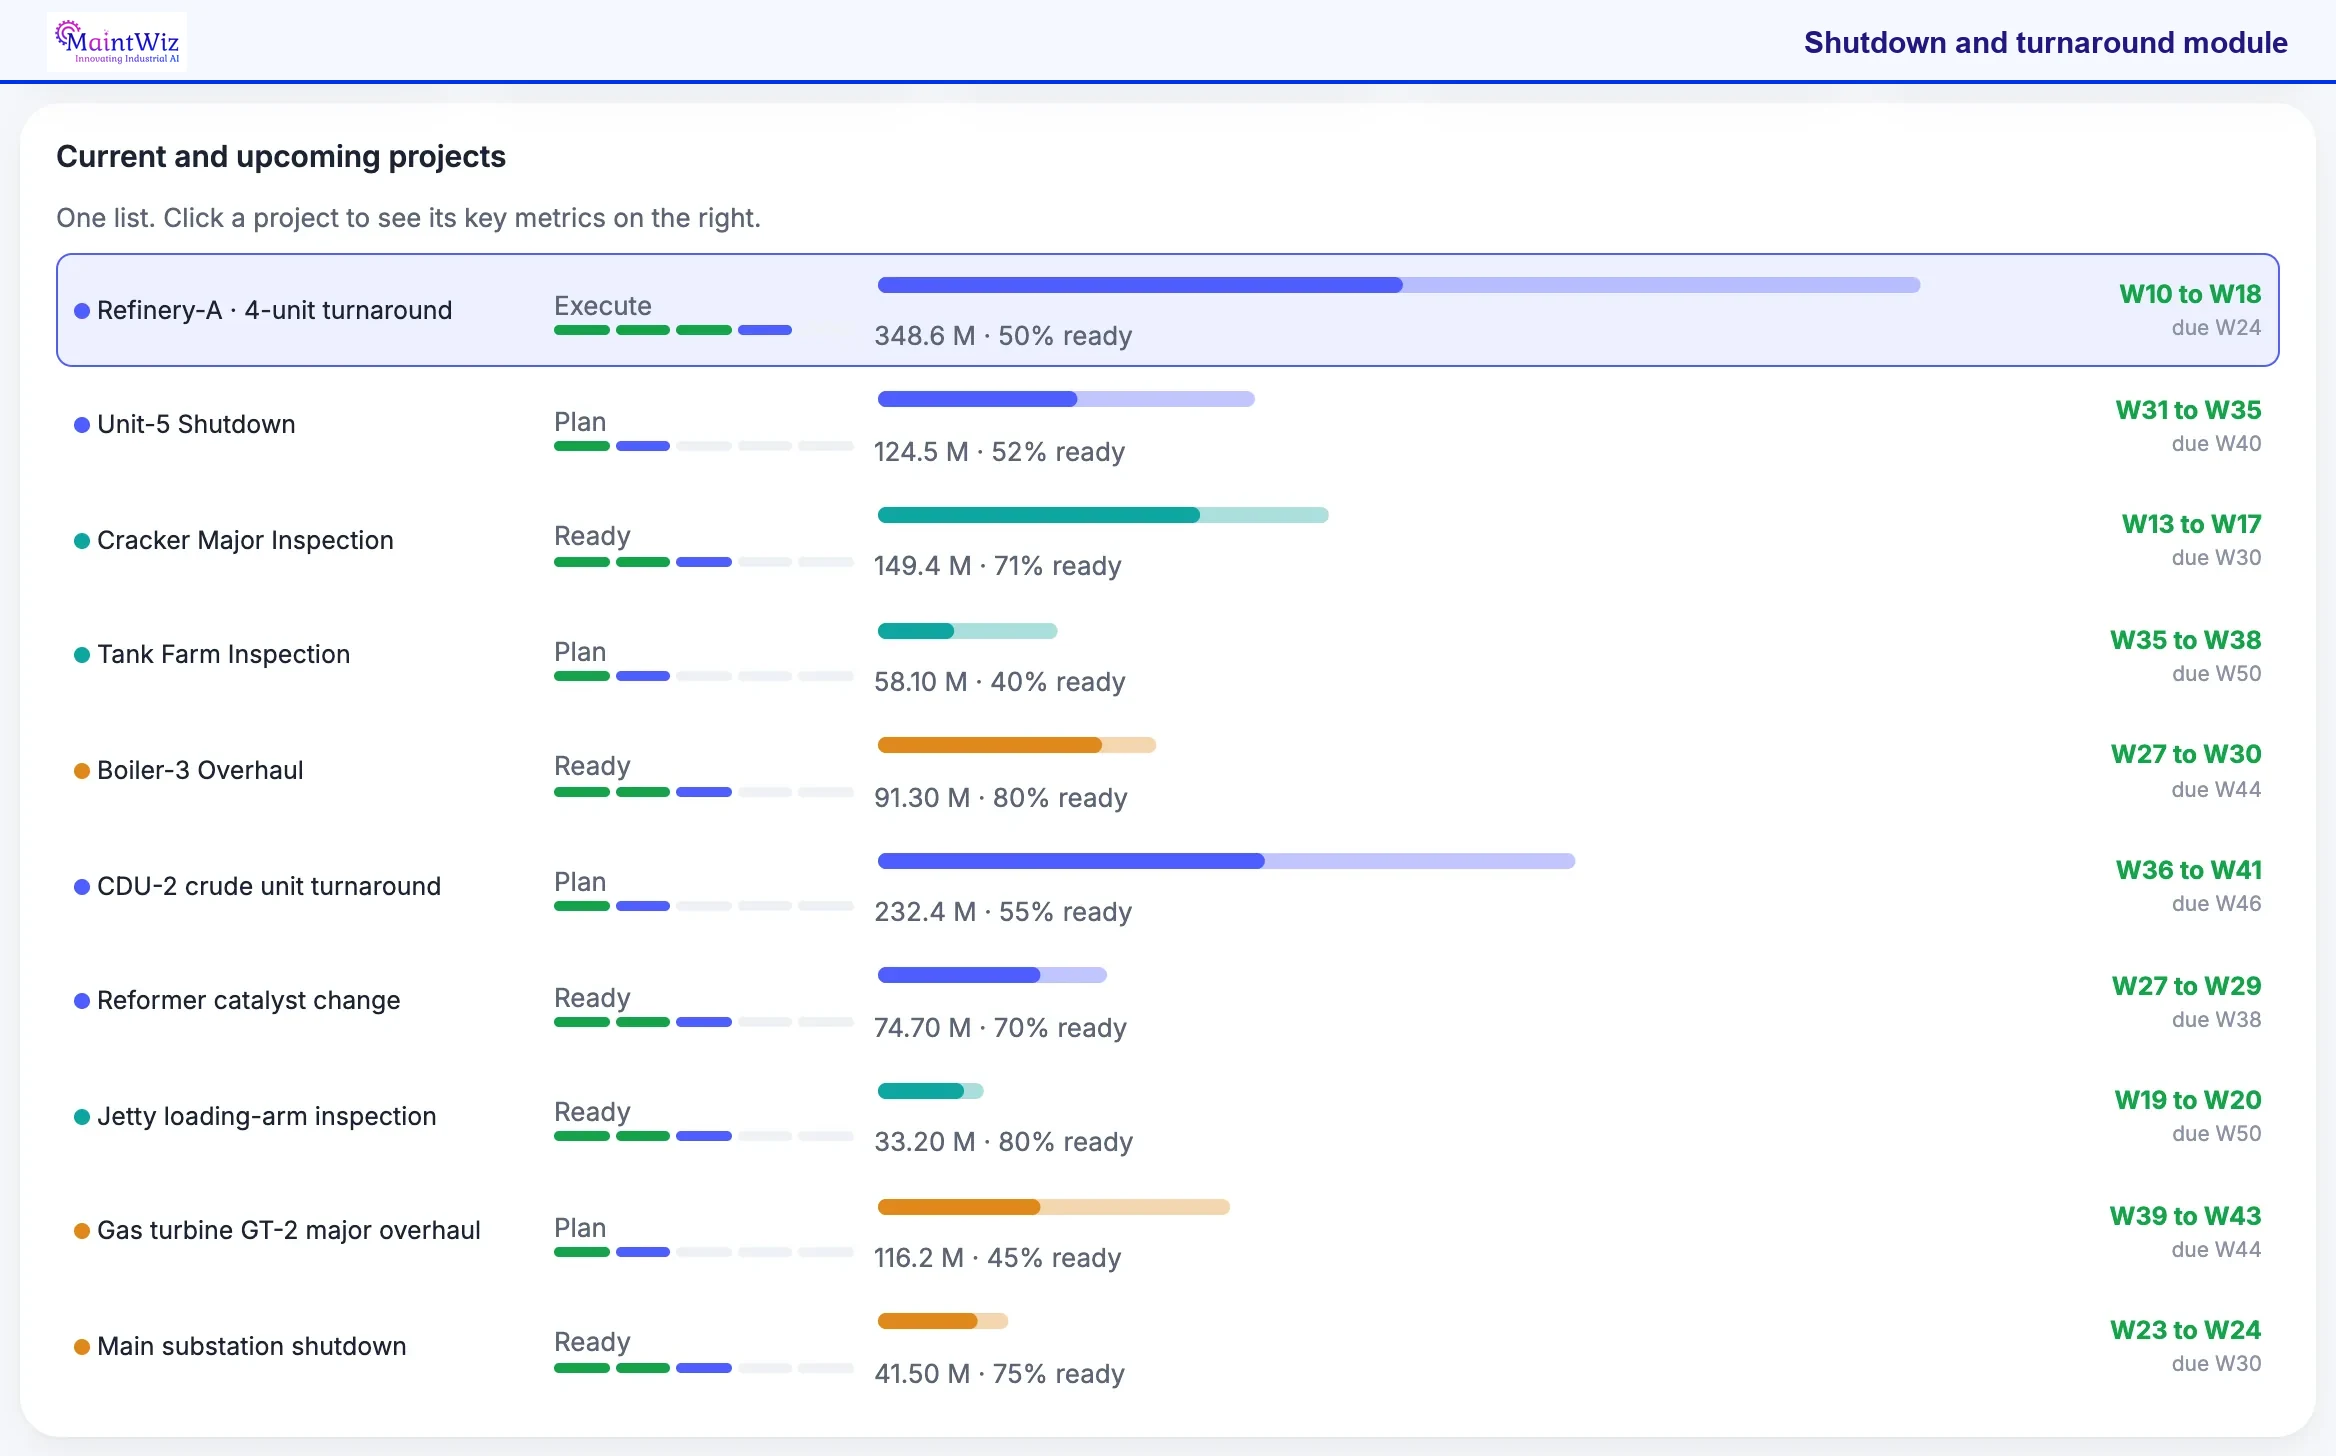This screenshot has height=1456, width=2336.
Task: Click the orange dot beside Main substation shutdown
Action: click(x=82, y=1347)
